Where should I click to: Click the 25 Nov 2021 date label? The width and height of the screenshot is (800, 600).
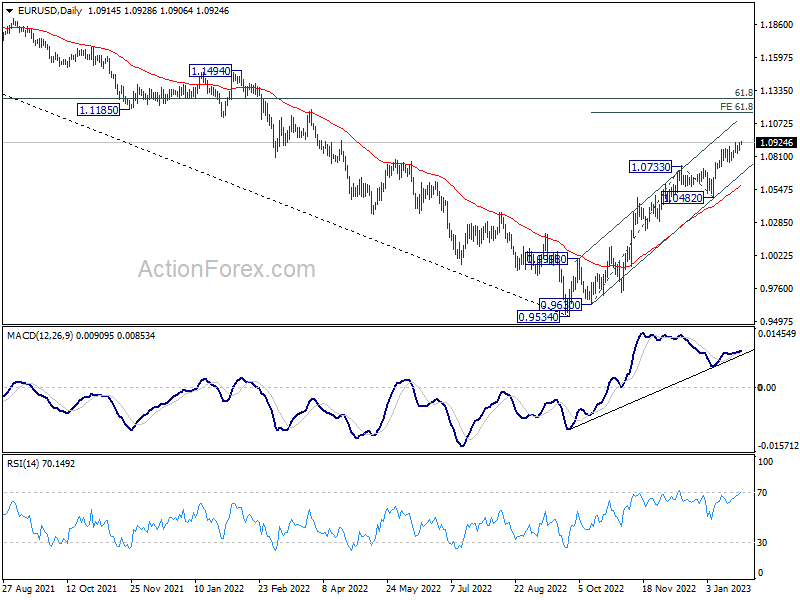click(x=157, y=588)
